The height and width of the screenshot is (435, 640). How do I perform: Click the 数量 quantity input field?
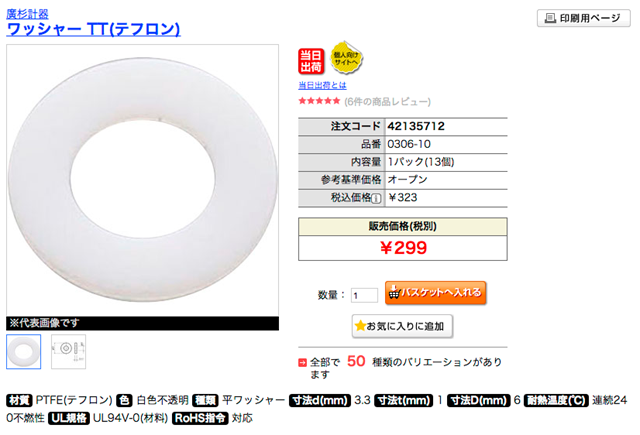click(x=364, y=295)
